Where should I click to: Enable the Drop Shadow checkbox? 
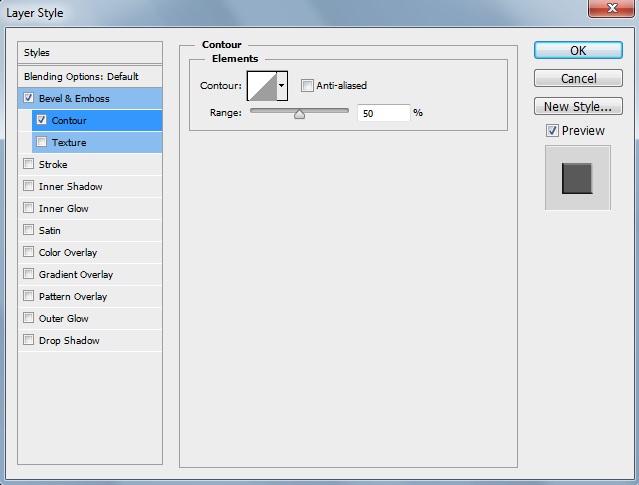tap(29, 340)
